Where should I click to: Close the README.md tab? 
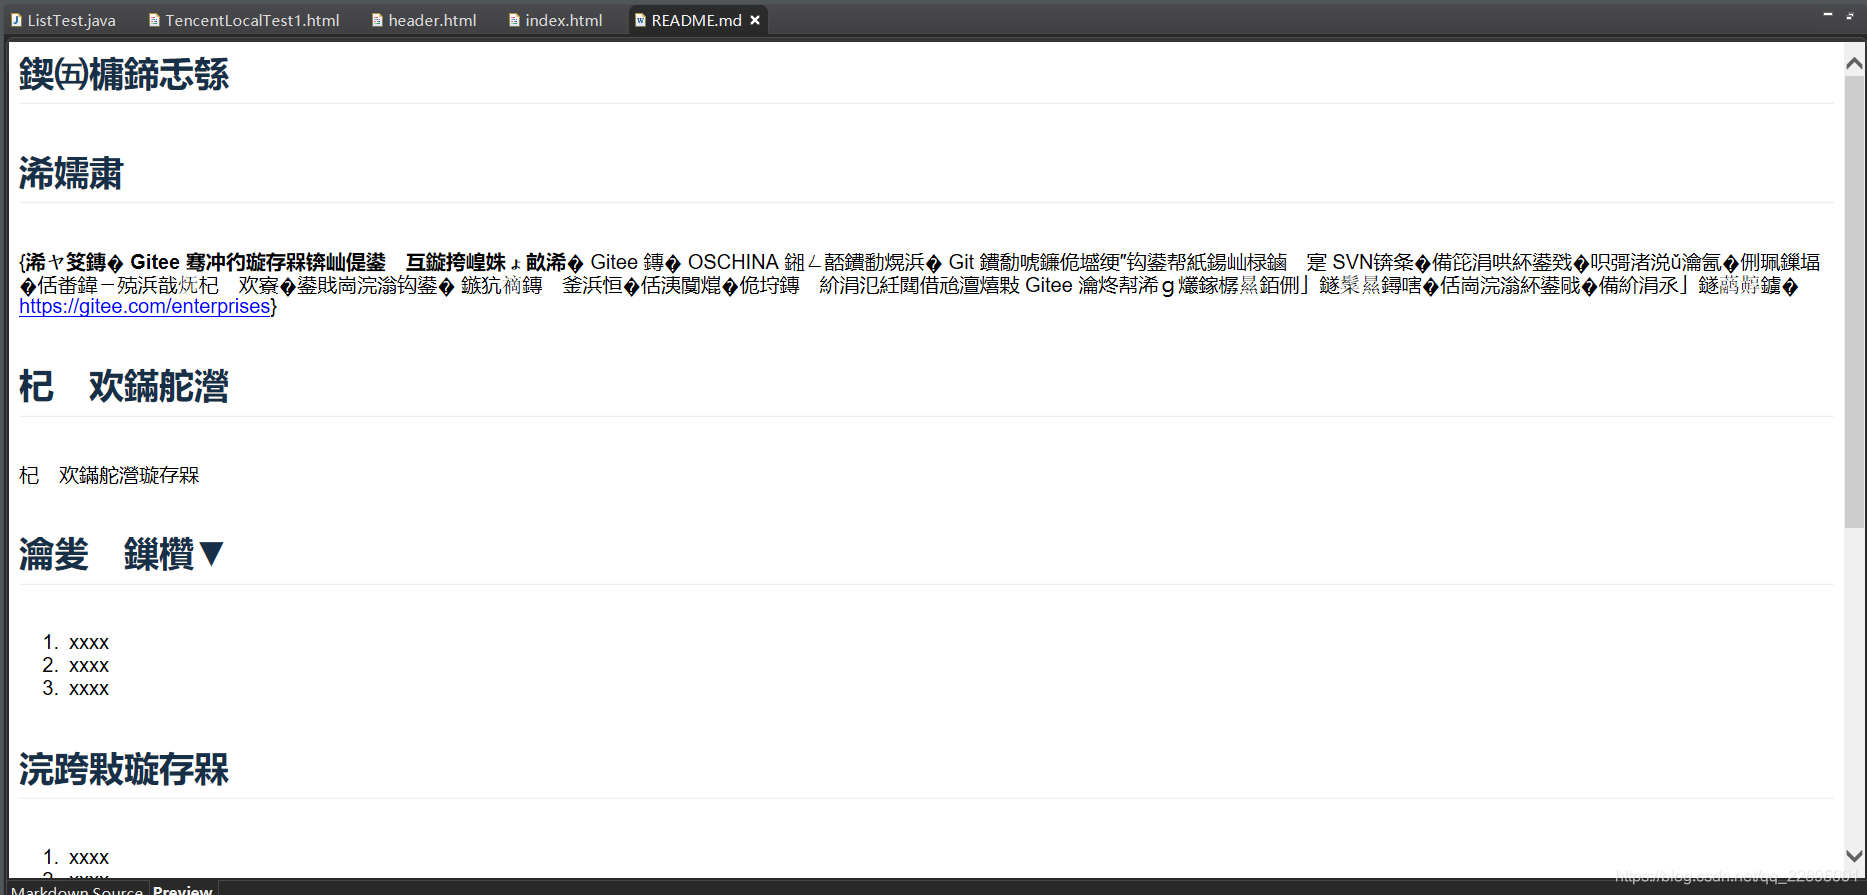(x=755, y=20)
